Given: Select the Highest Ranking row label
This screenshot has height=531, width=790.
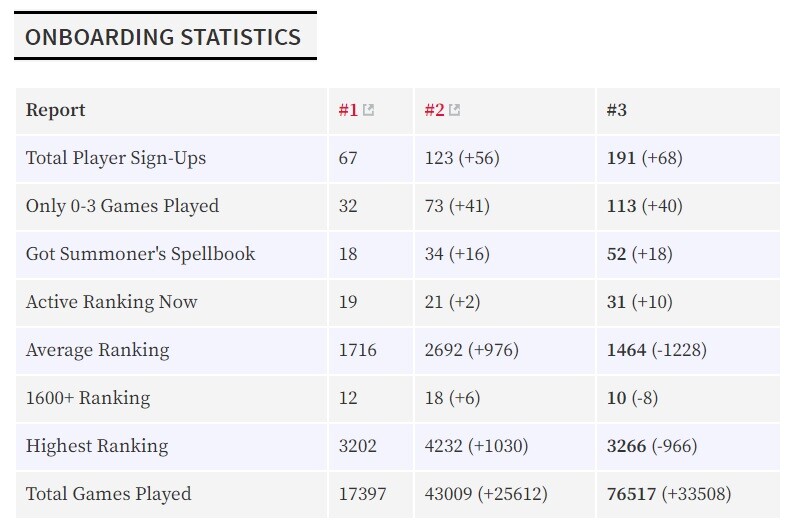Looking at the screenshot, I should 97,446.
